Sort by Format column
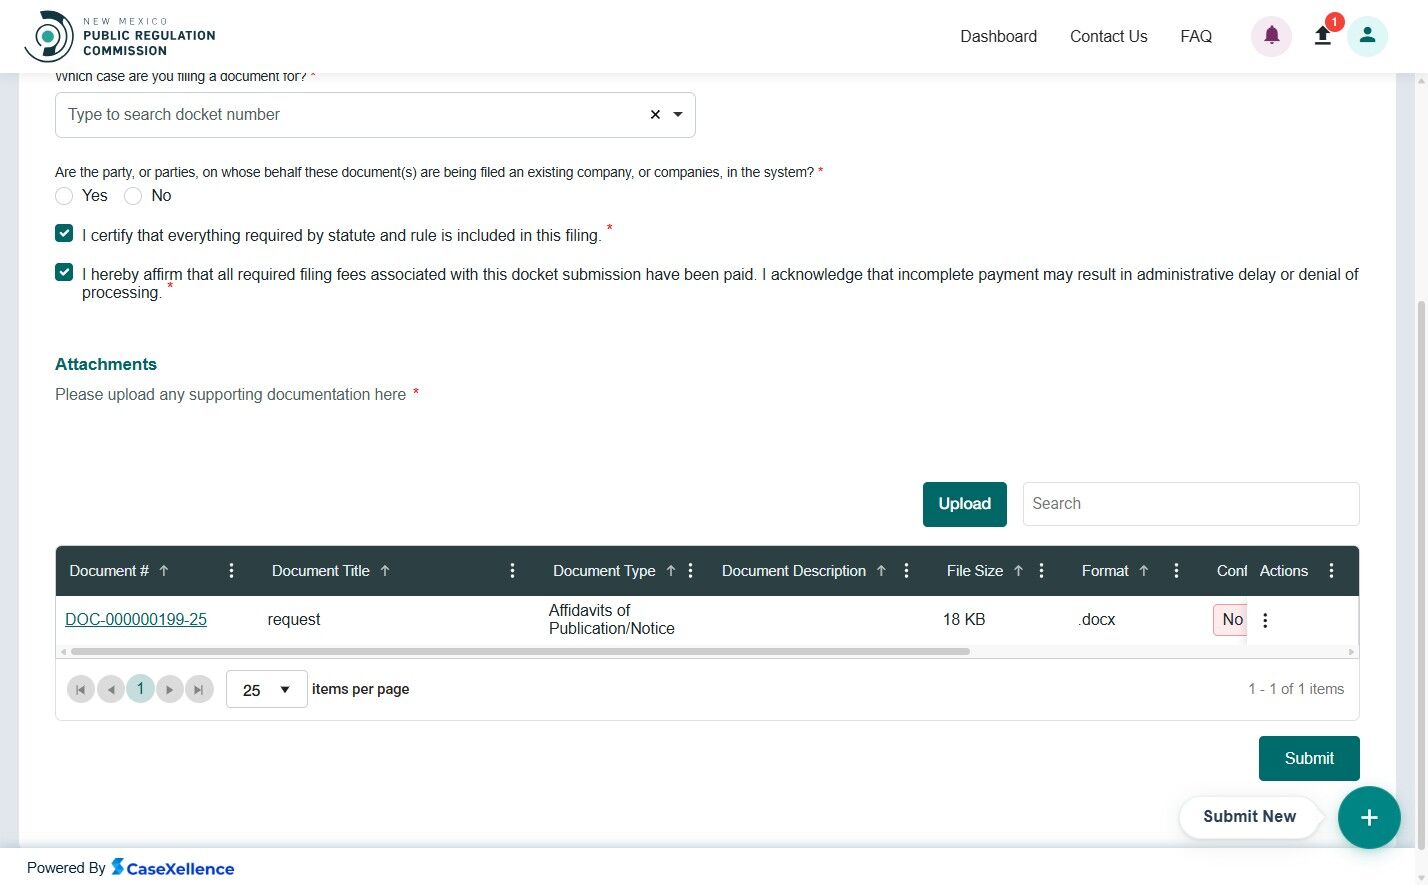 [1144, 571]
